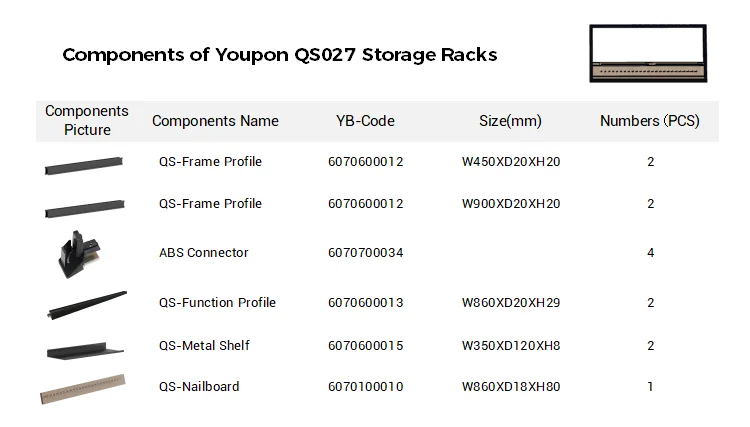This screenshot has height=427, width=750.
Task: Select the Components Picture header cell
Action: (x=87, y=120)
